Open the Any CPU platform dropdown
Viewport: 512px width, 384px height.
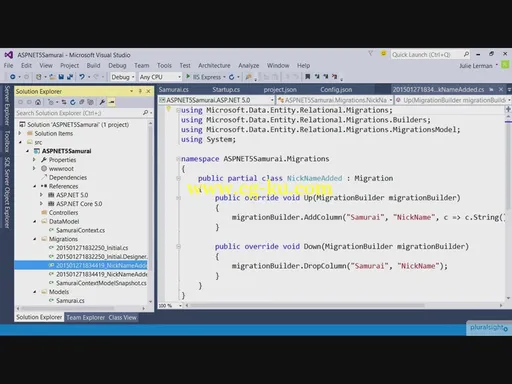click(x=160, y=77)
